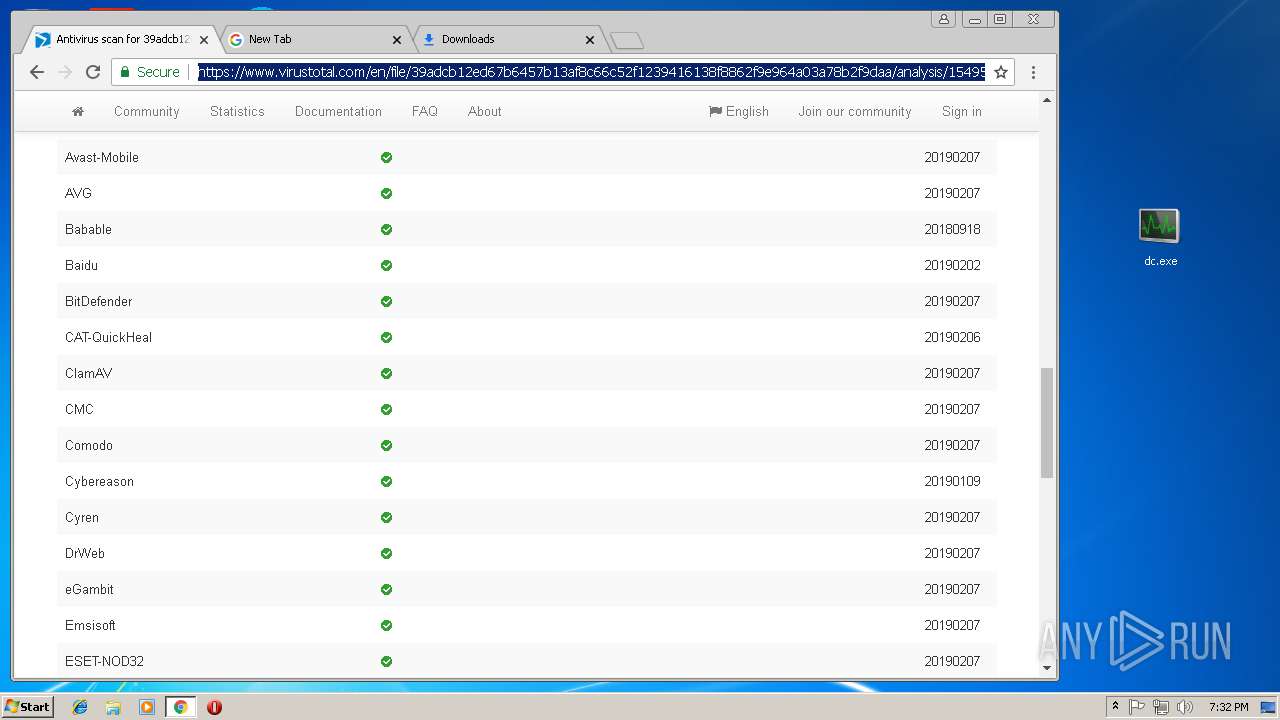Open File Explorer from the taskbar

(x=113, y=707)
